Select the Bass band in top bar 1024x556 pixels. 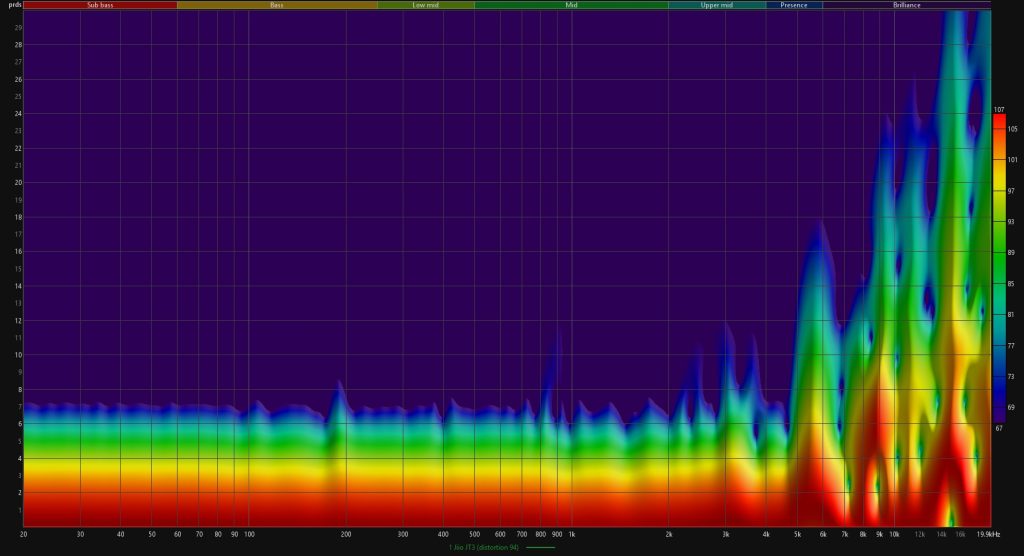tap(276, 5)
